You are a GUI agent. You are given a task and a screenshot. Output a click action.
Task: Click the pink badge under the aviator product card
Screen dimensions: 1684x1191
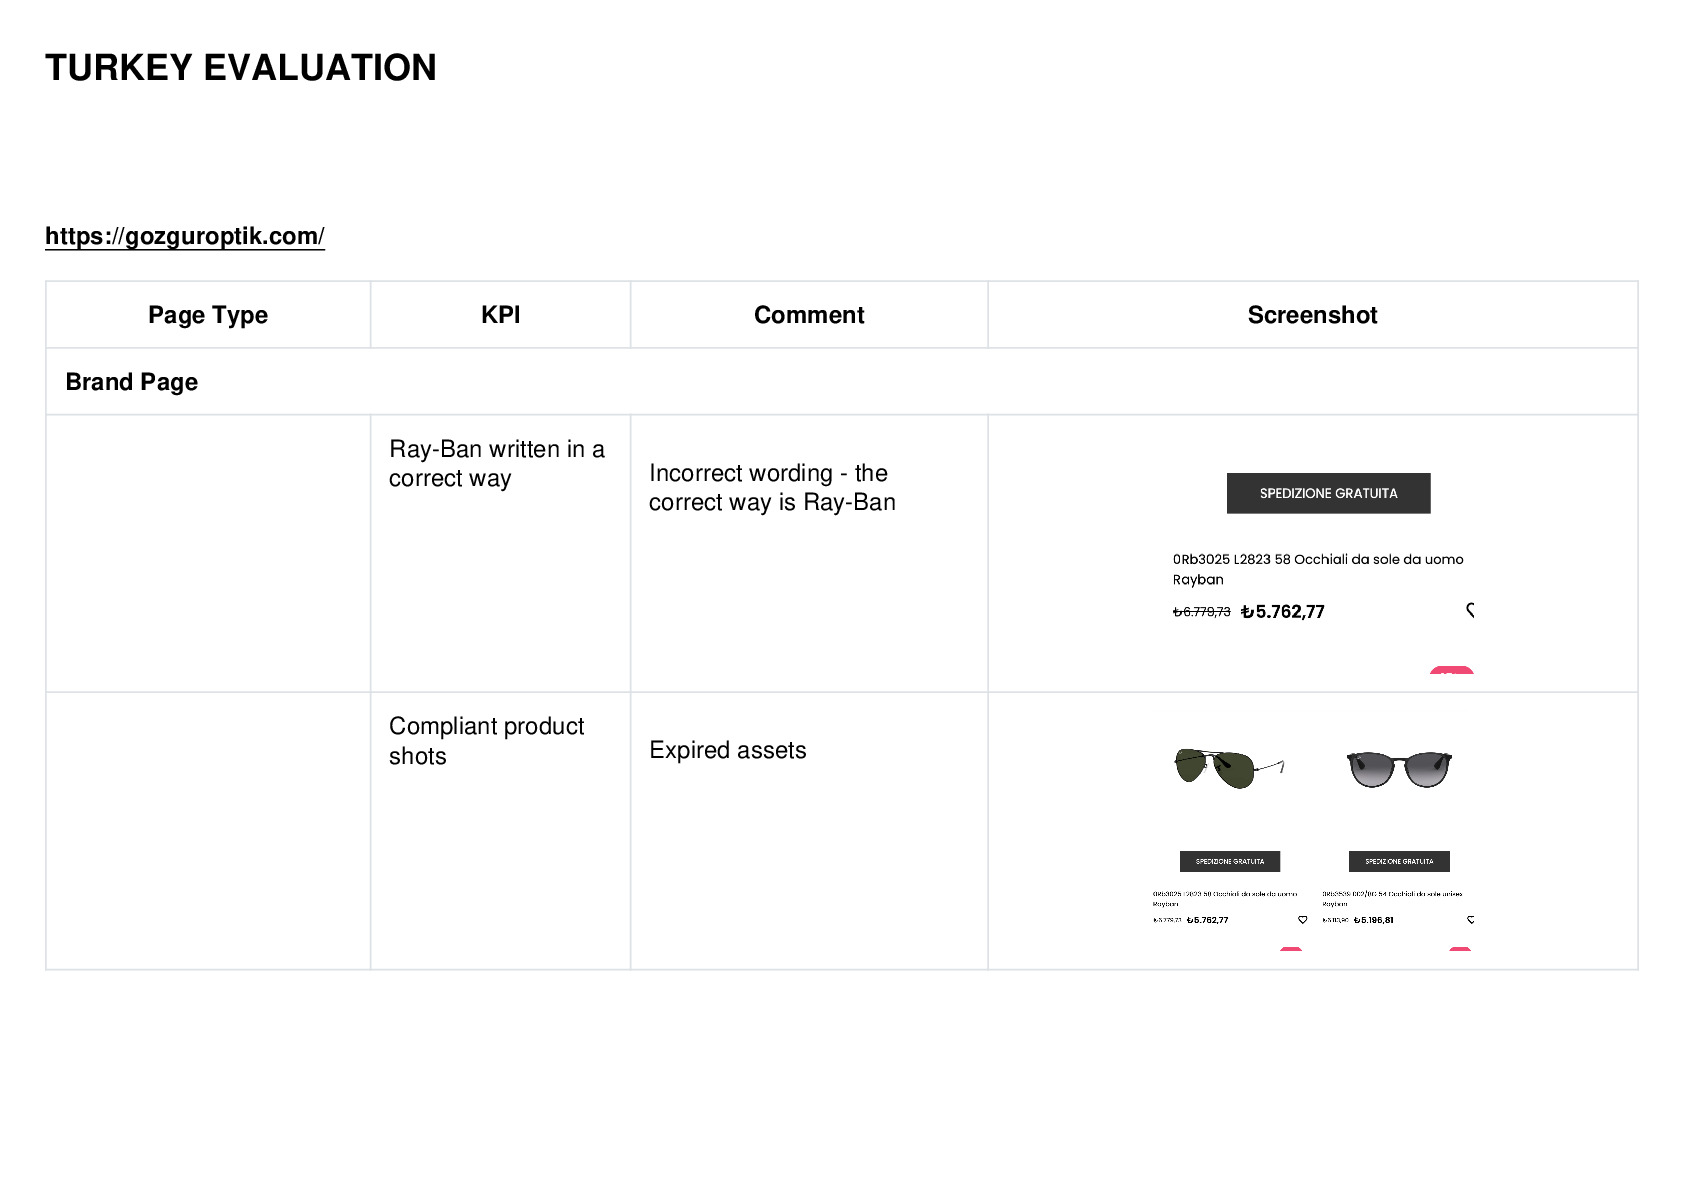(x=1291, y=949)
